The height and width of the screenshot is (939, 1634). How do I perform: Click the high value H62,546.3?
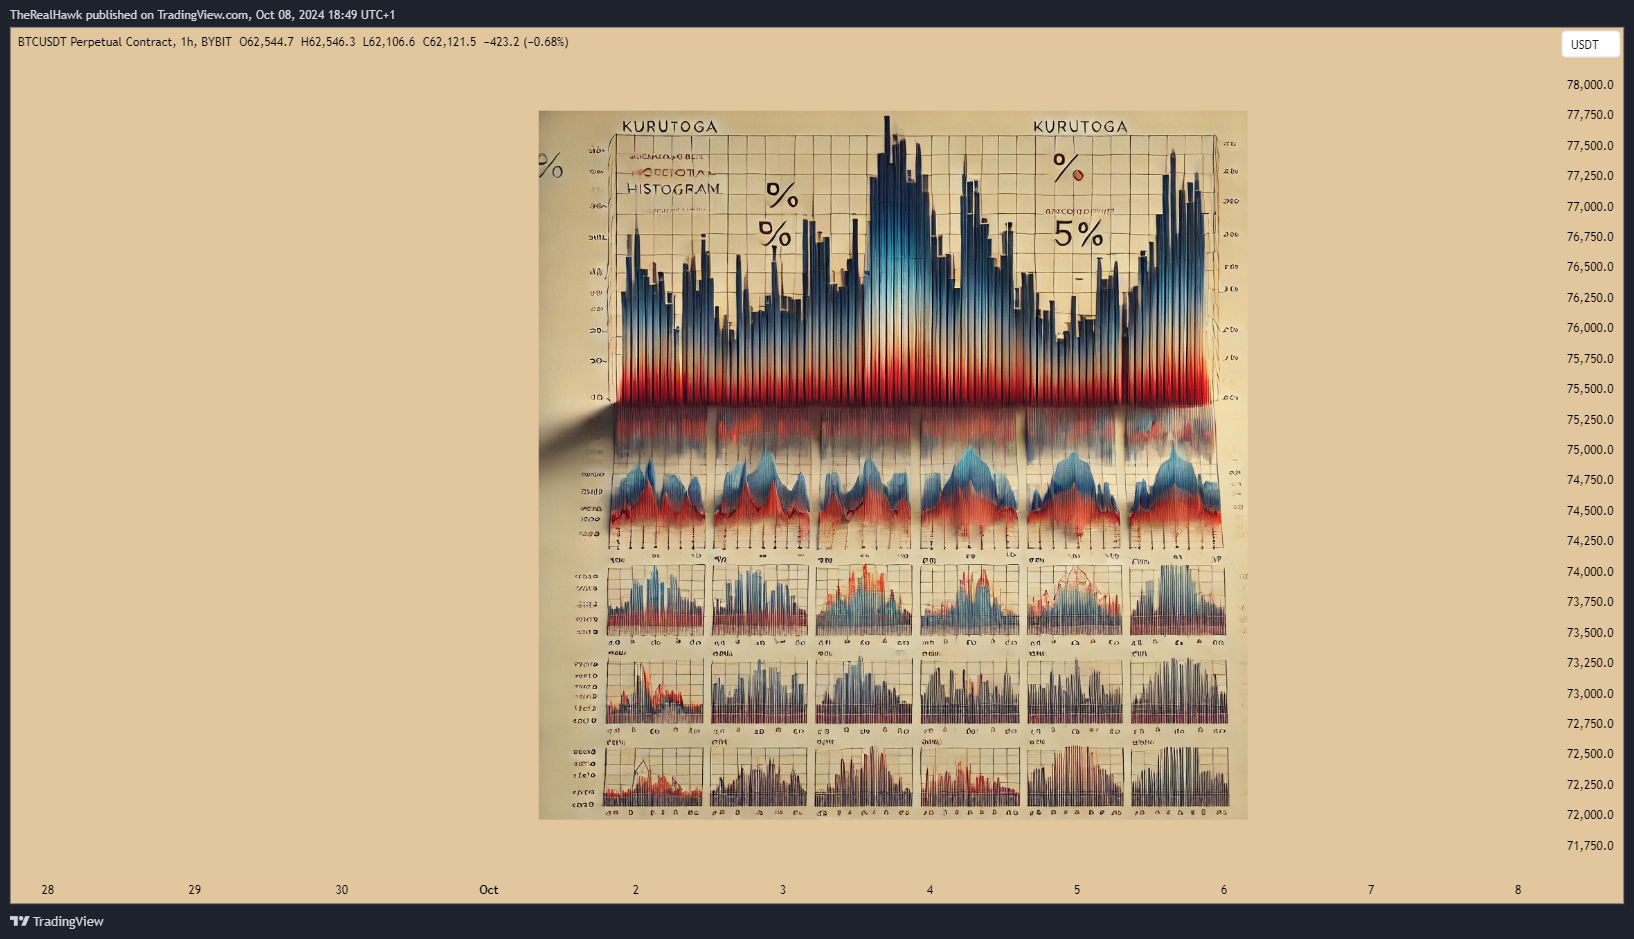click(328, 42)
